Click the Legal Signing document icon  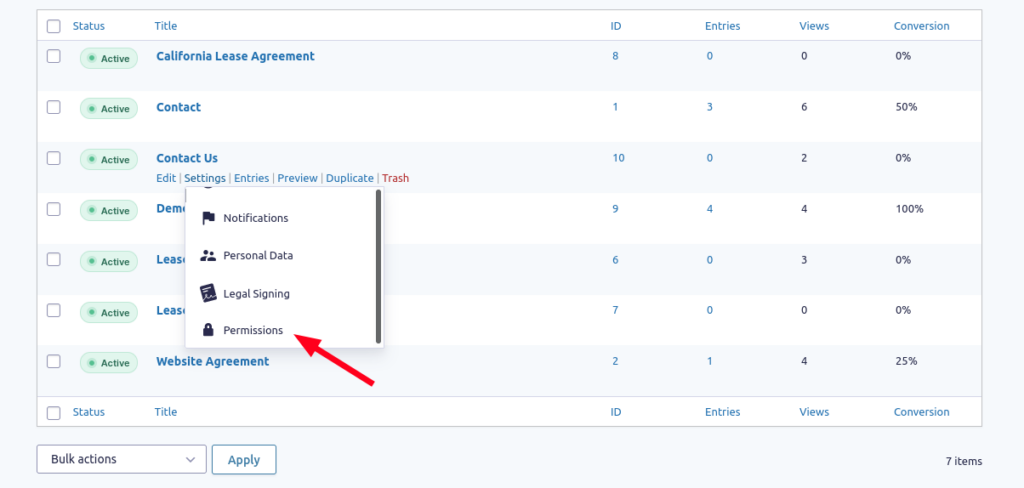(x=208, y=293)
